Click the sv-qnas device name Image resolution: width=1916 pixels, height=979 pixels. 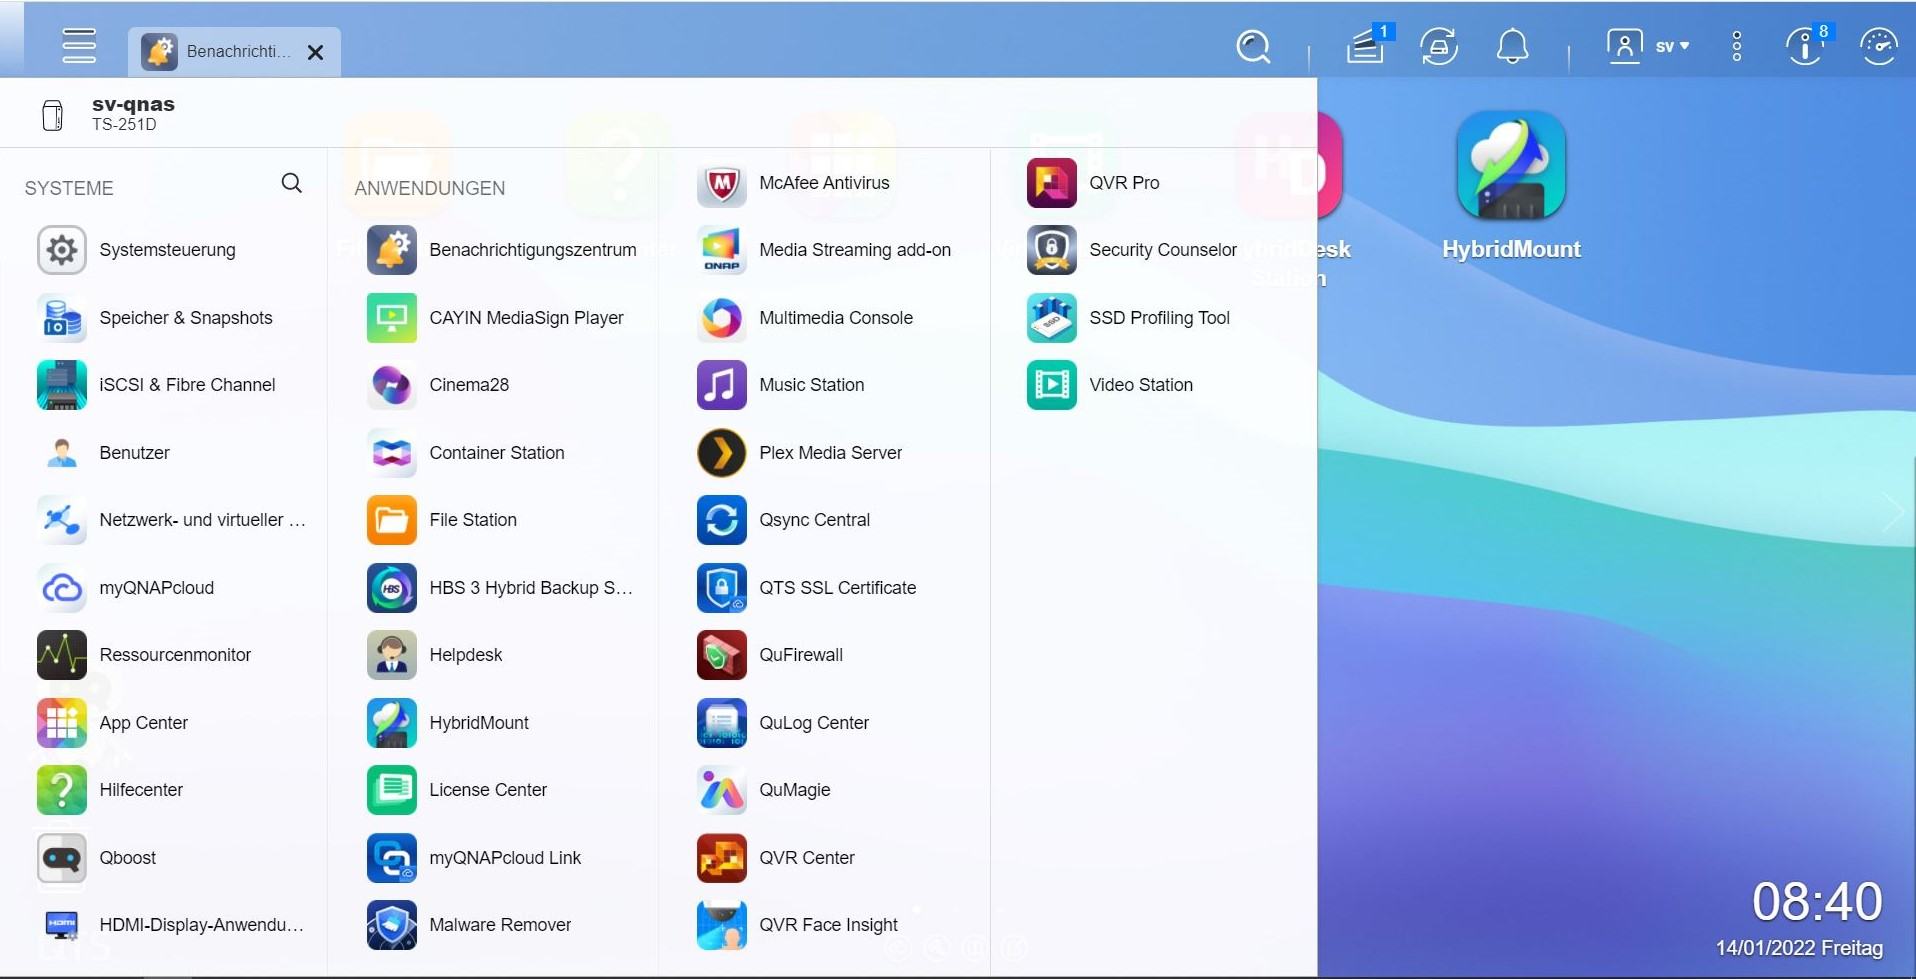(x=133, y=104)
